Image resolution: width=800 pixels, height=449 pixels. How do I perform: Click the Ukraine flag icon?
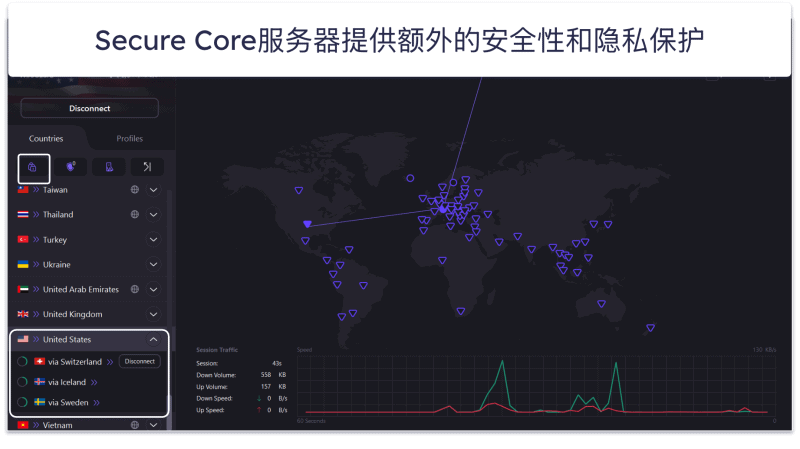23,264
